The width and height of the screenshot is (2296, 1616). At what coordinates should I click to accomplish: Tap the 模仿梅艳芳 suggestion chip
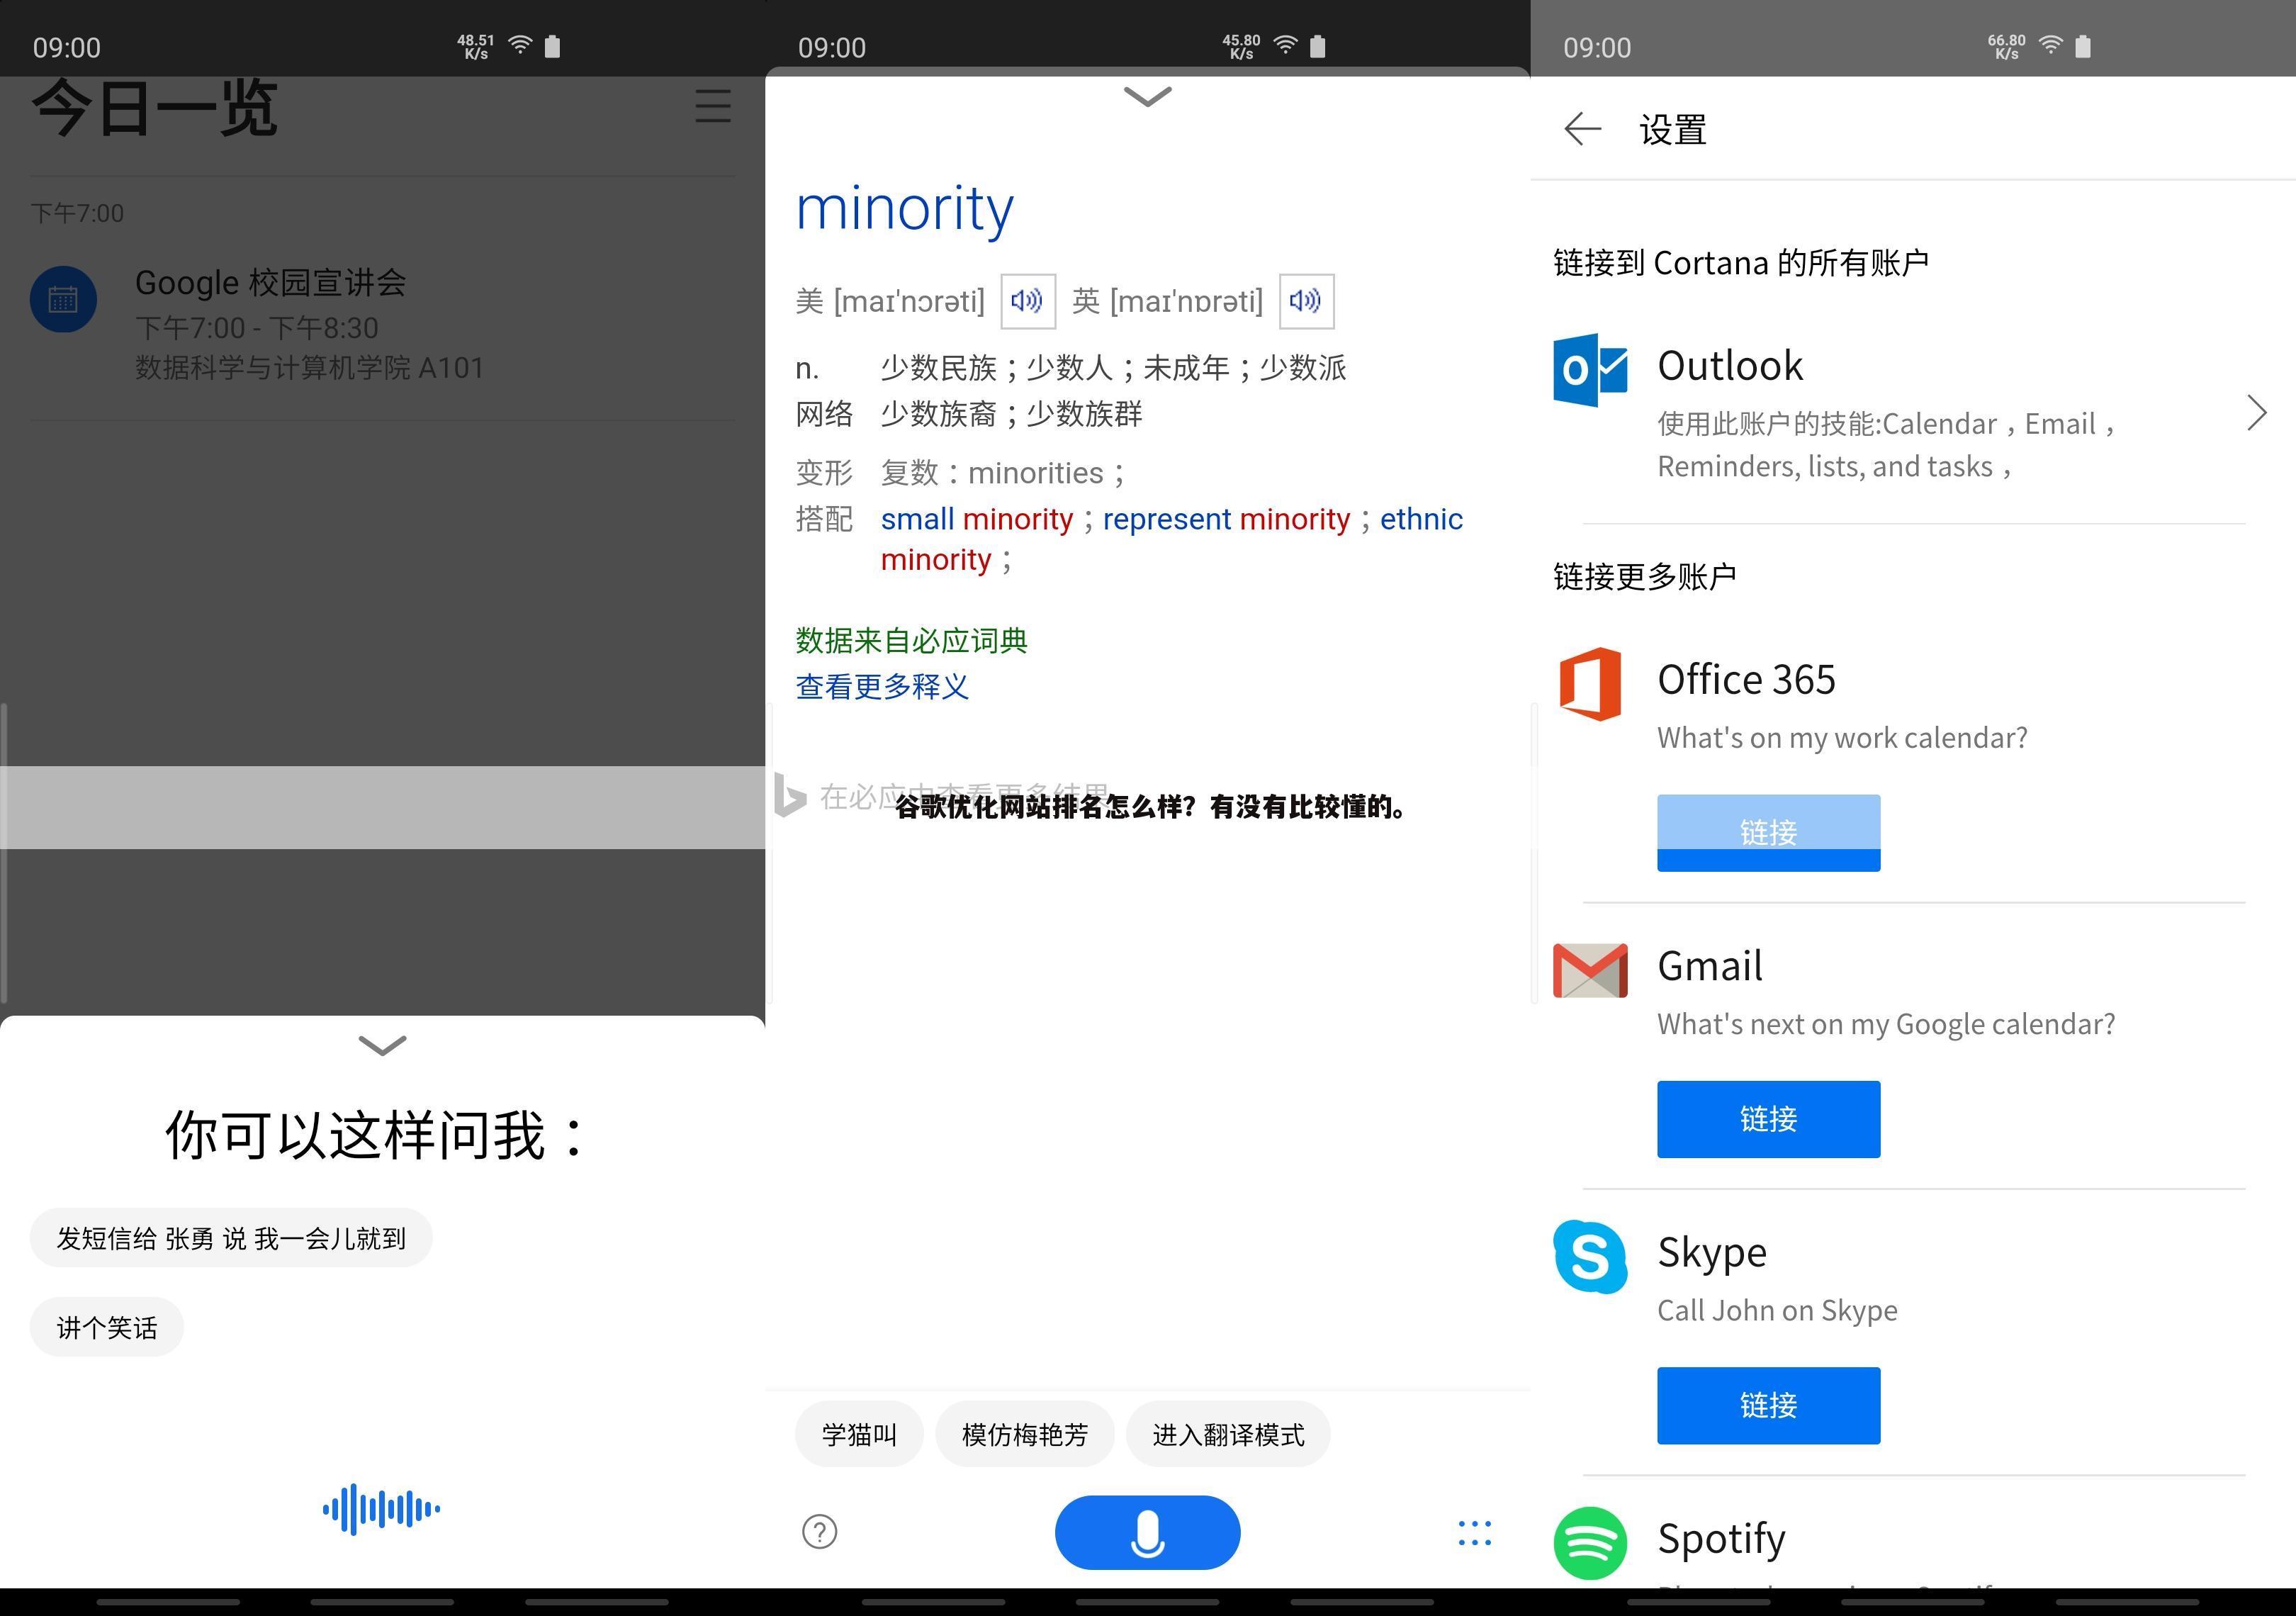[x=1024, y=1435]
